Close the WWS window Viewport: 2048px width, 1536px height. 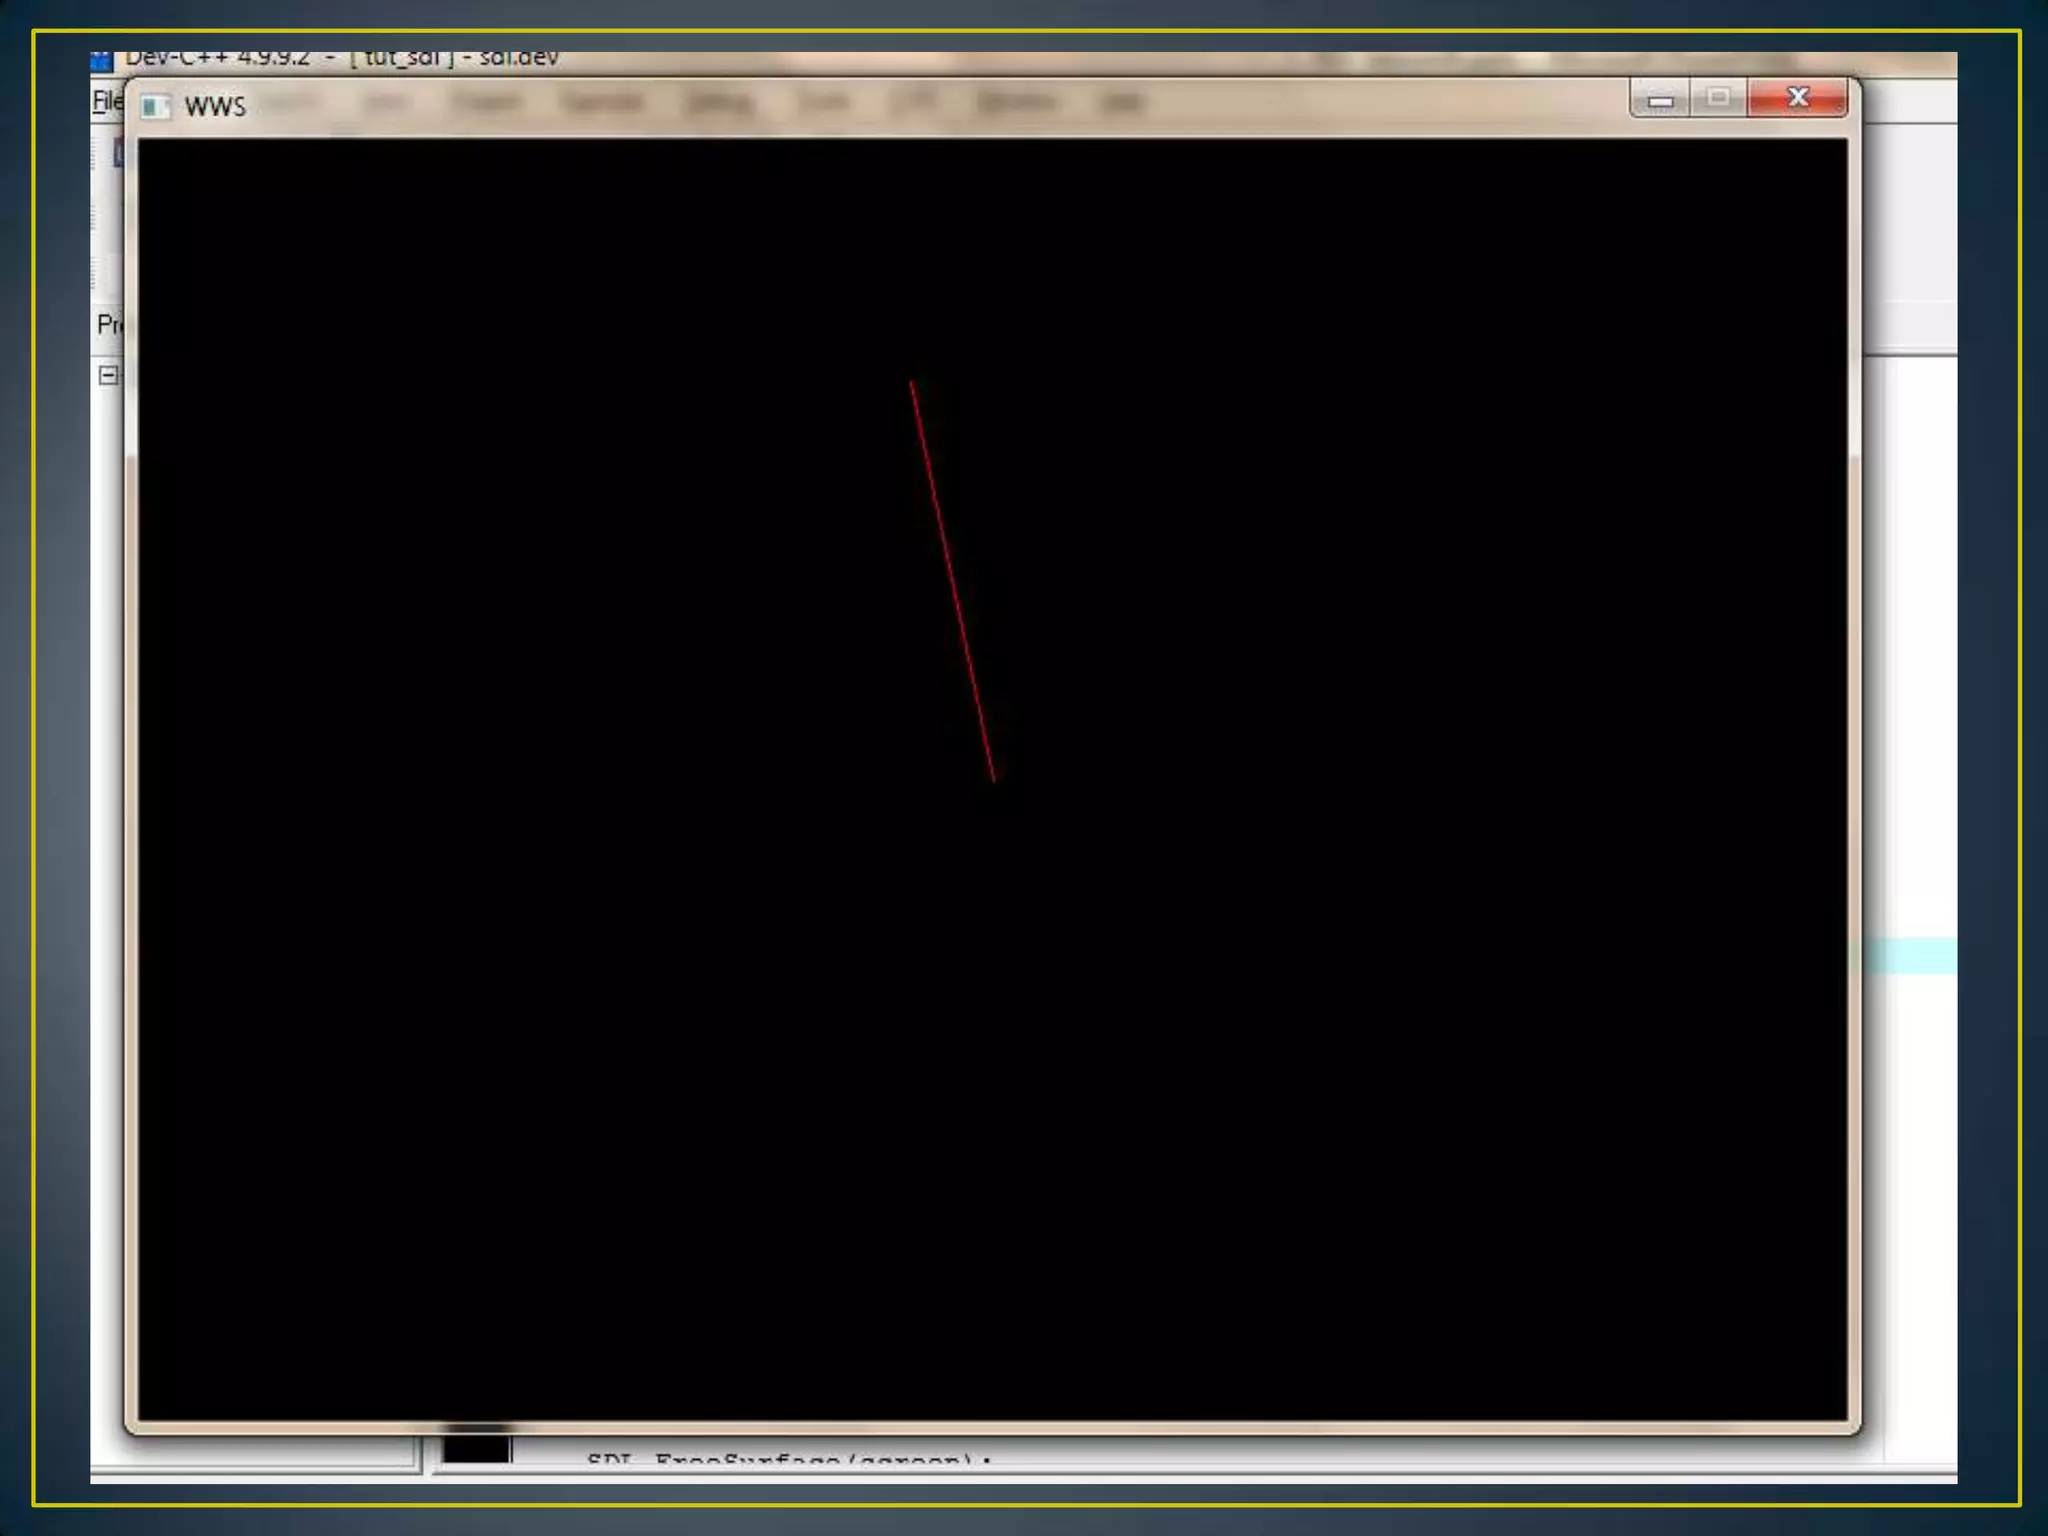coord(1797,98)
